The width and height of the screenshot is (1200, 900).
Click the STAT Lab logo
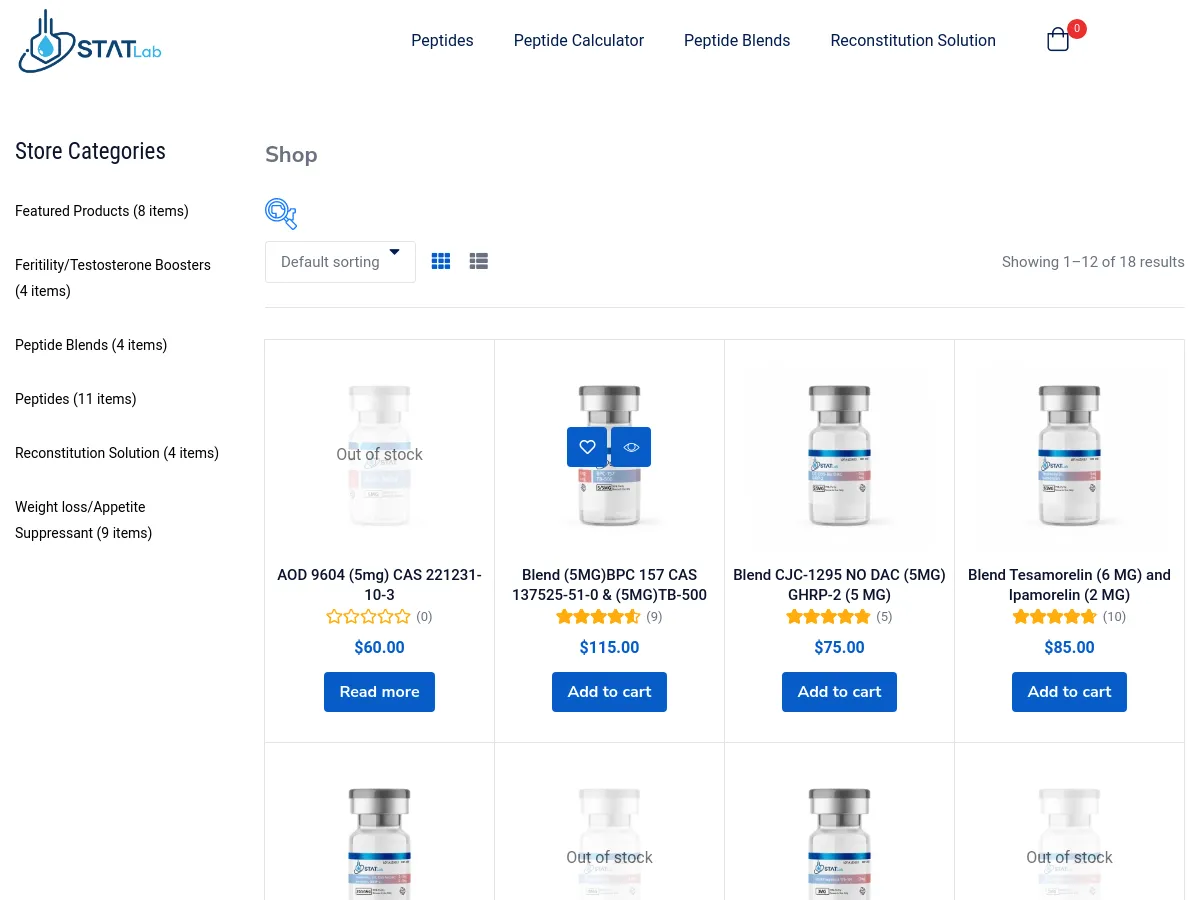[x=90, y=42]
